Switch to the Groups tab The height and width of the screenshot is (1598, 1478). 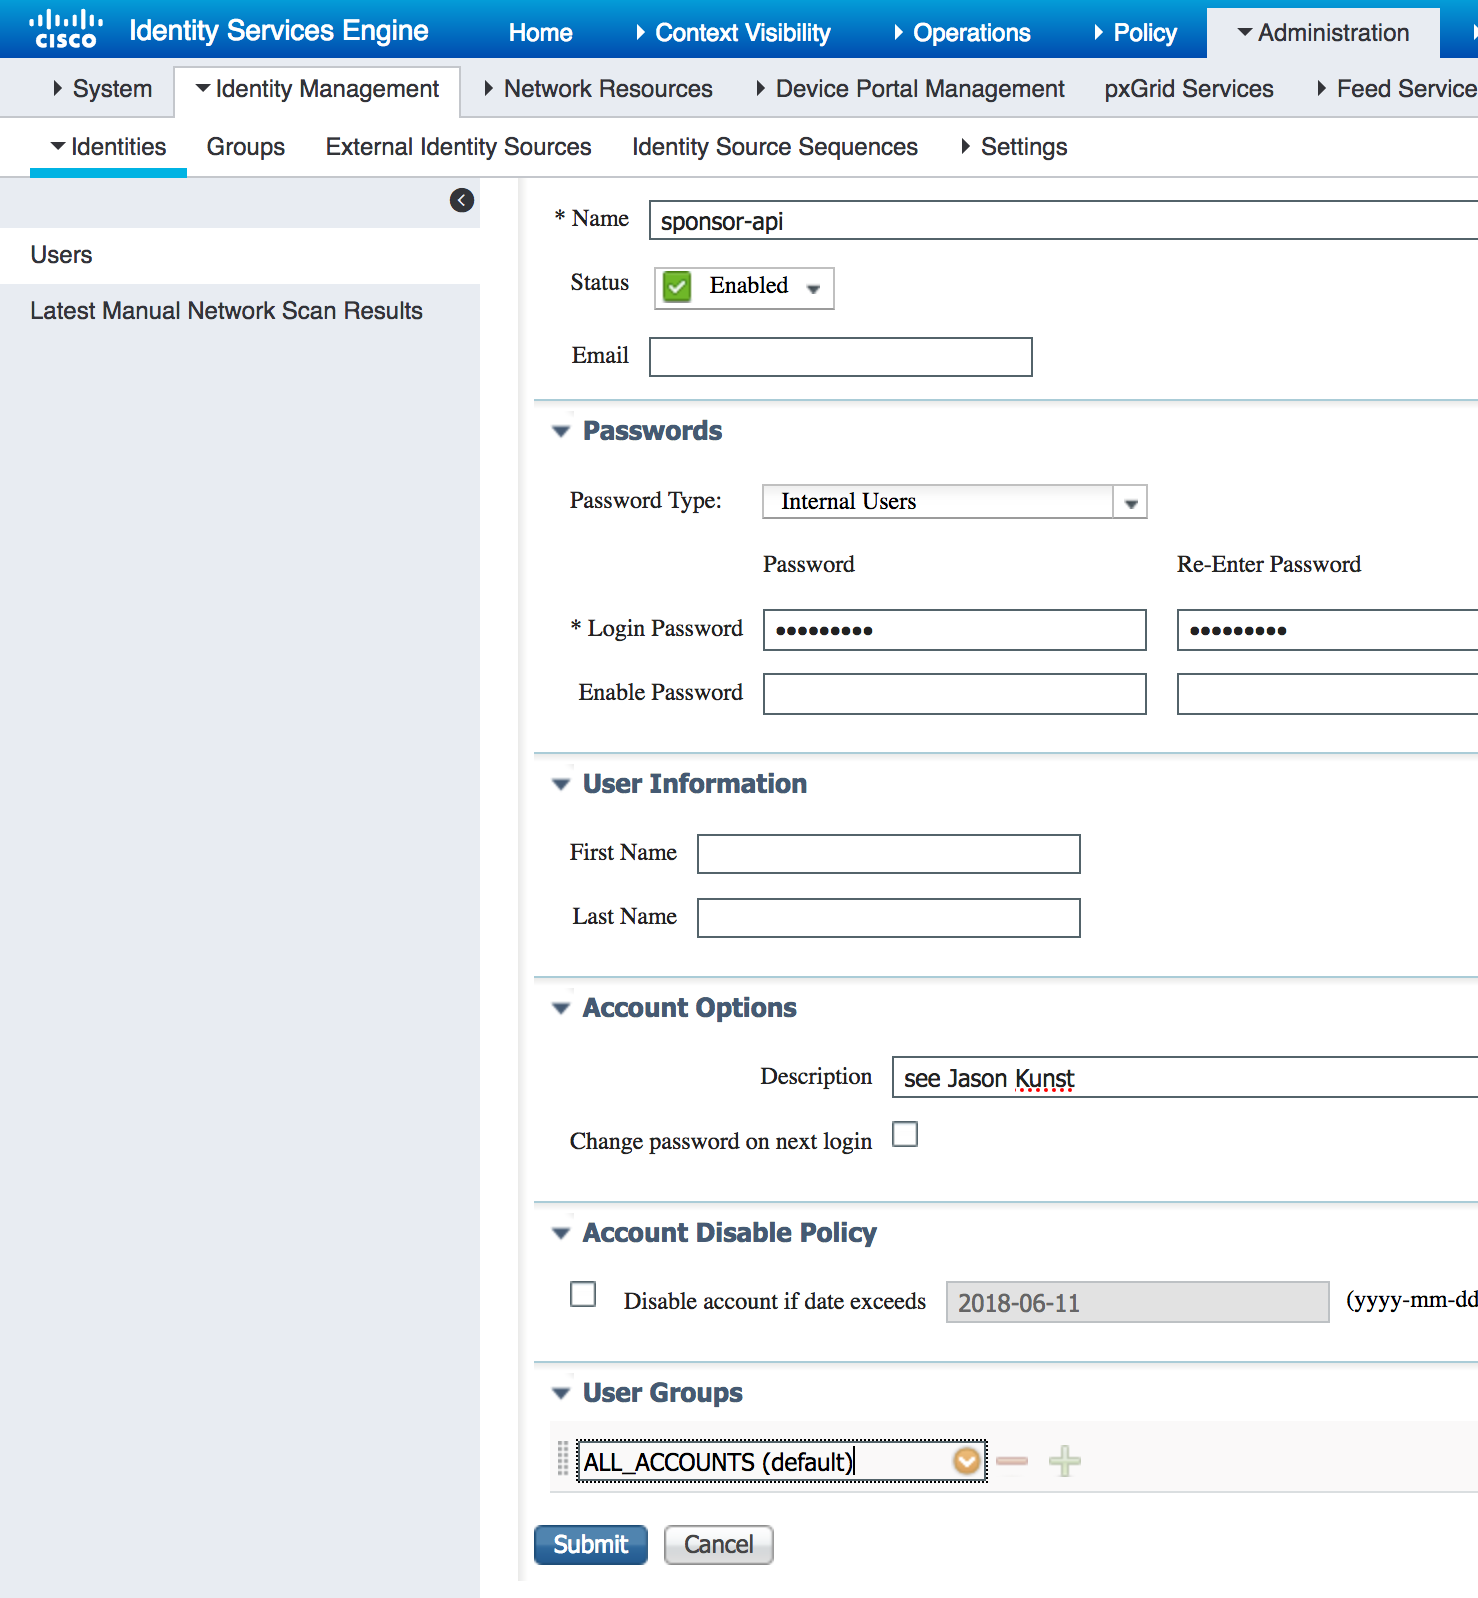point(246,147)
